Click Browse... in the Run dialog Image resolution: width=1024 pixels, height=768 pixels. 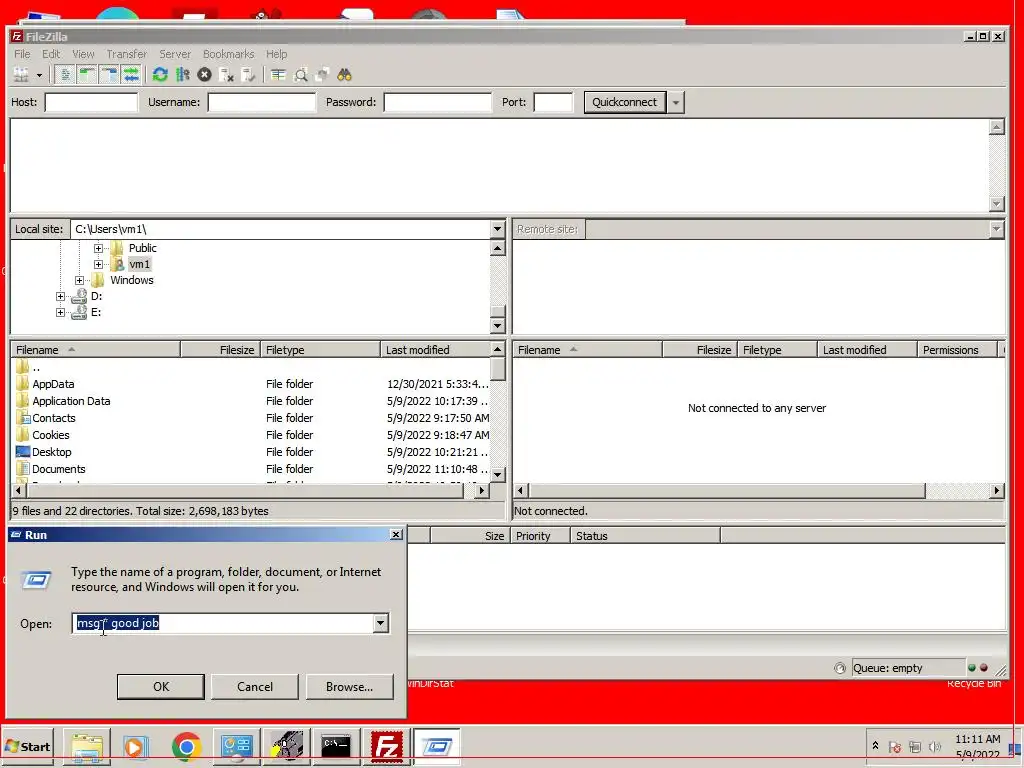pyautogui.click(x=349, y=687)
